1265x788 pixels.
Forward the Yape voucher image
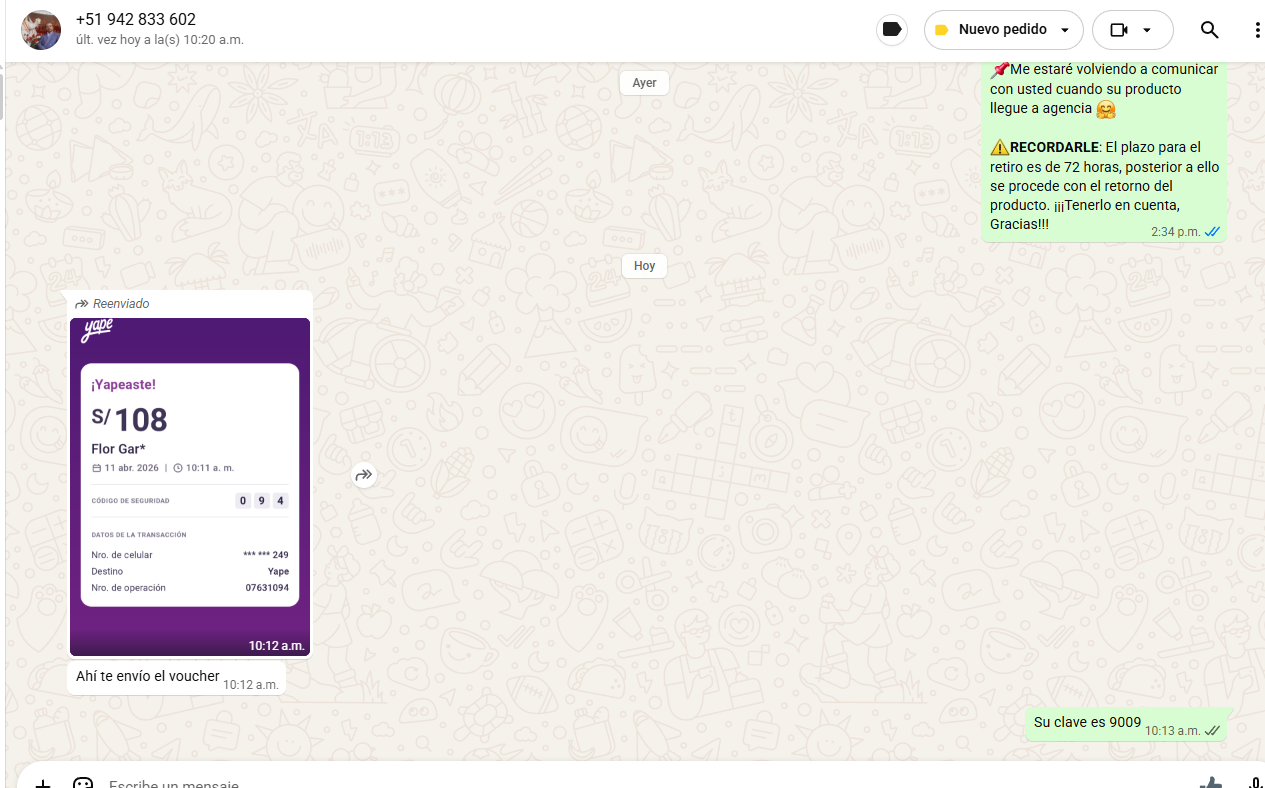[x=364, y=476]
